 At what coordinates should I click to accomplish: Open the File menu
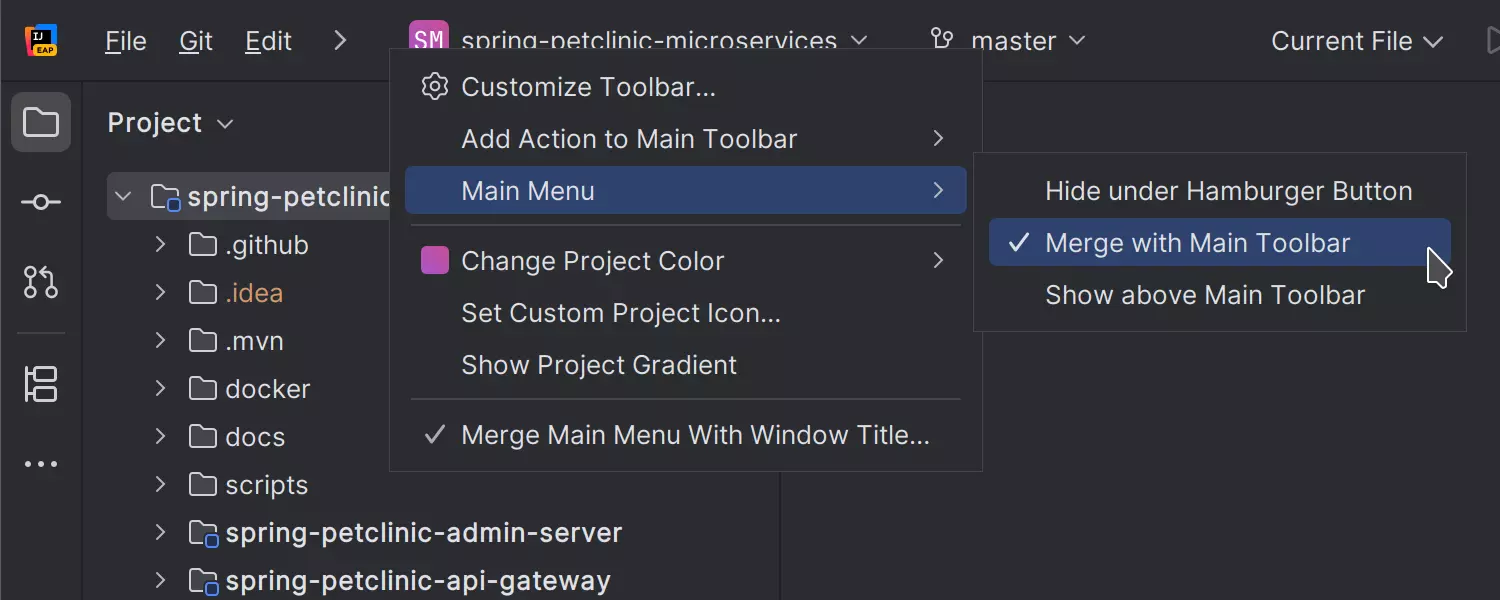pos(124,41)
